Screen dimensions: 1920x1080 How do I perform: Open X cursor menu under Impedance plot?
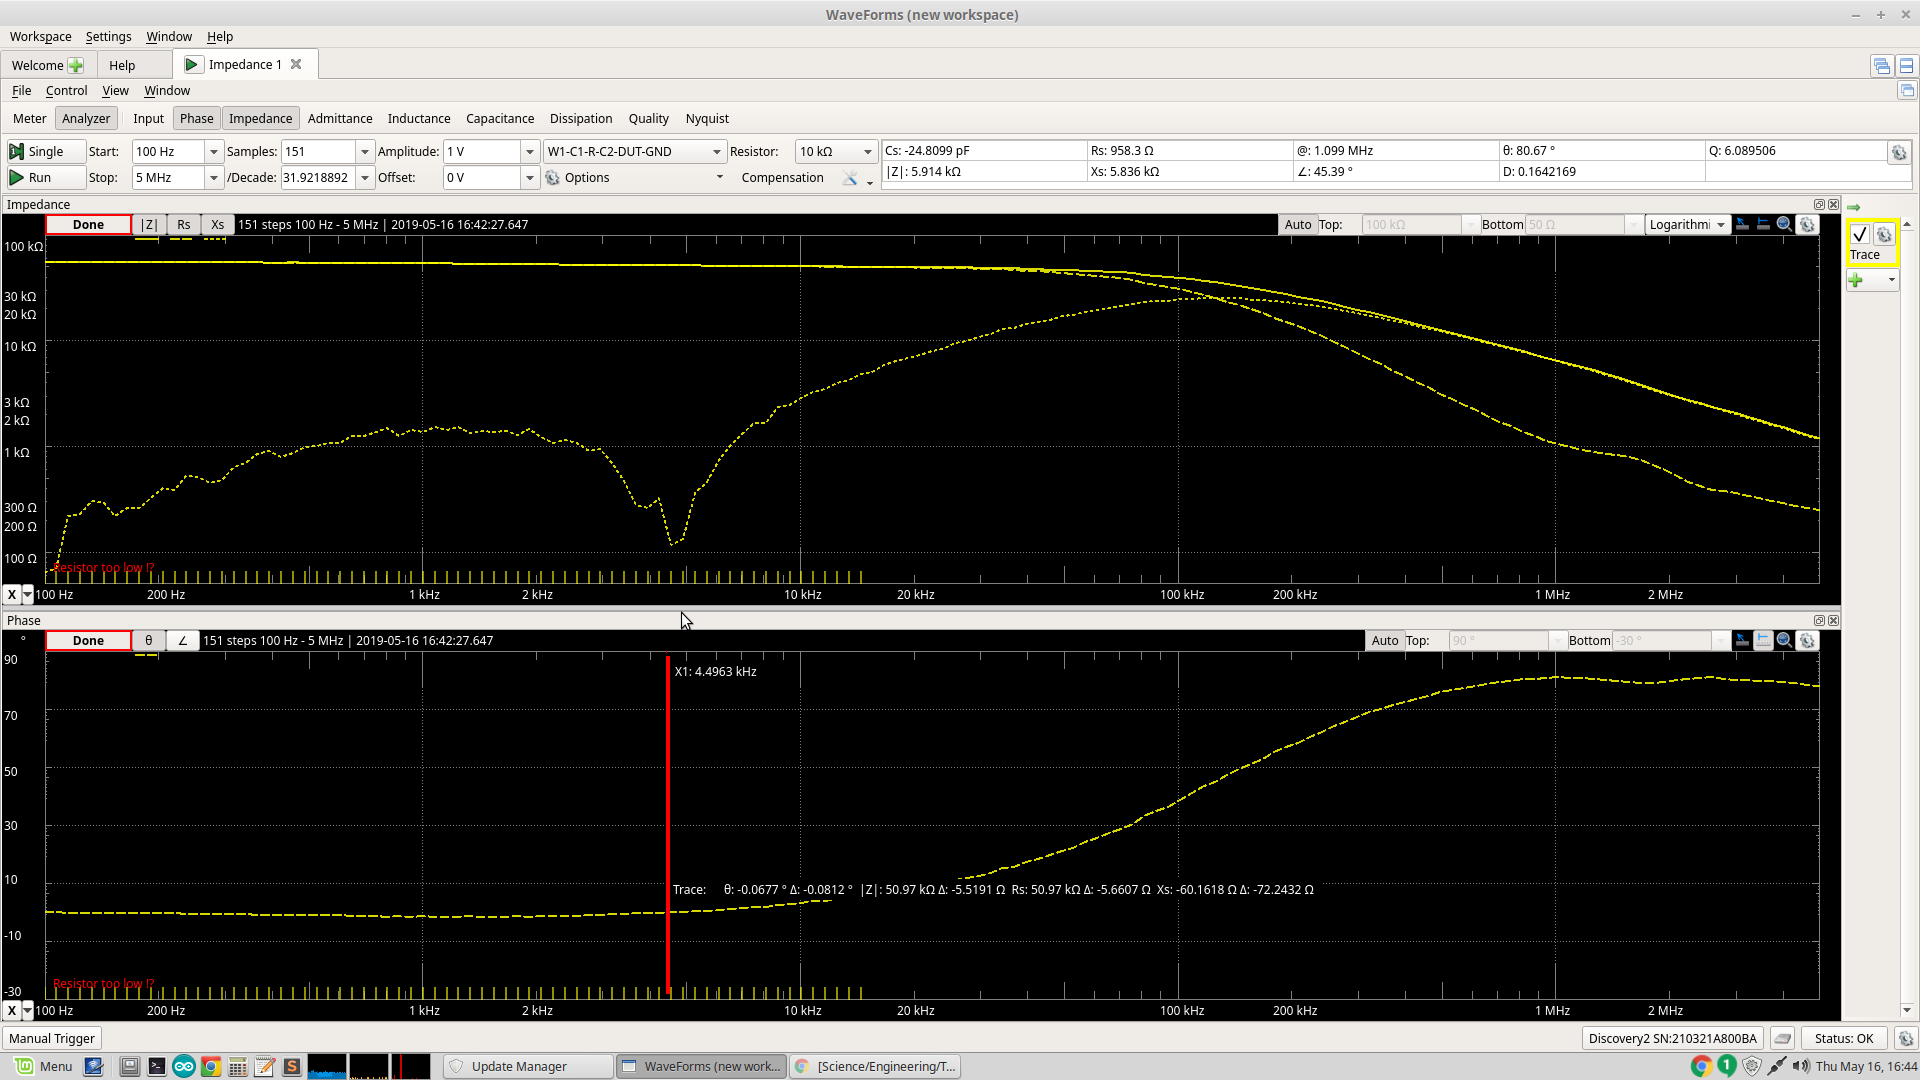click(26, 594)
